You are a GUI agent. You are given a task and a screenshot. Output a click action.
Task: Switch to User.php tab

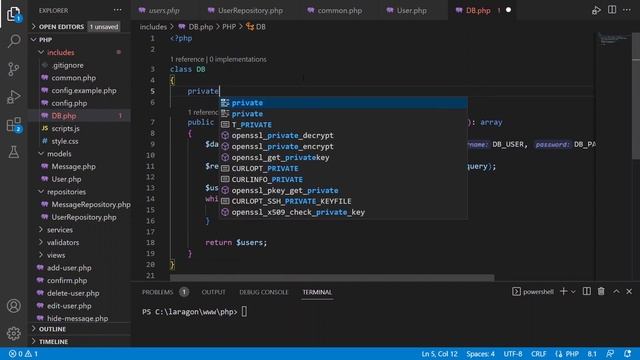[x=411, y=10]
